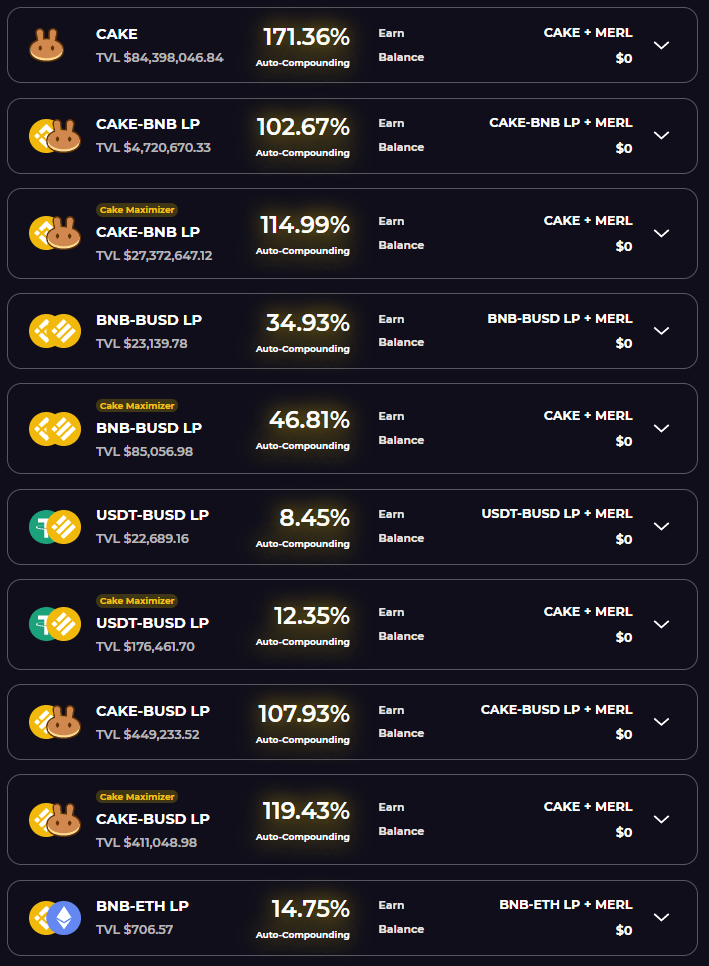This screenshot has width=709, height=966.
Task: Expand the Cake Maximizer CAKE-BUSD LP vault
Action: [661, 819]
